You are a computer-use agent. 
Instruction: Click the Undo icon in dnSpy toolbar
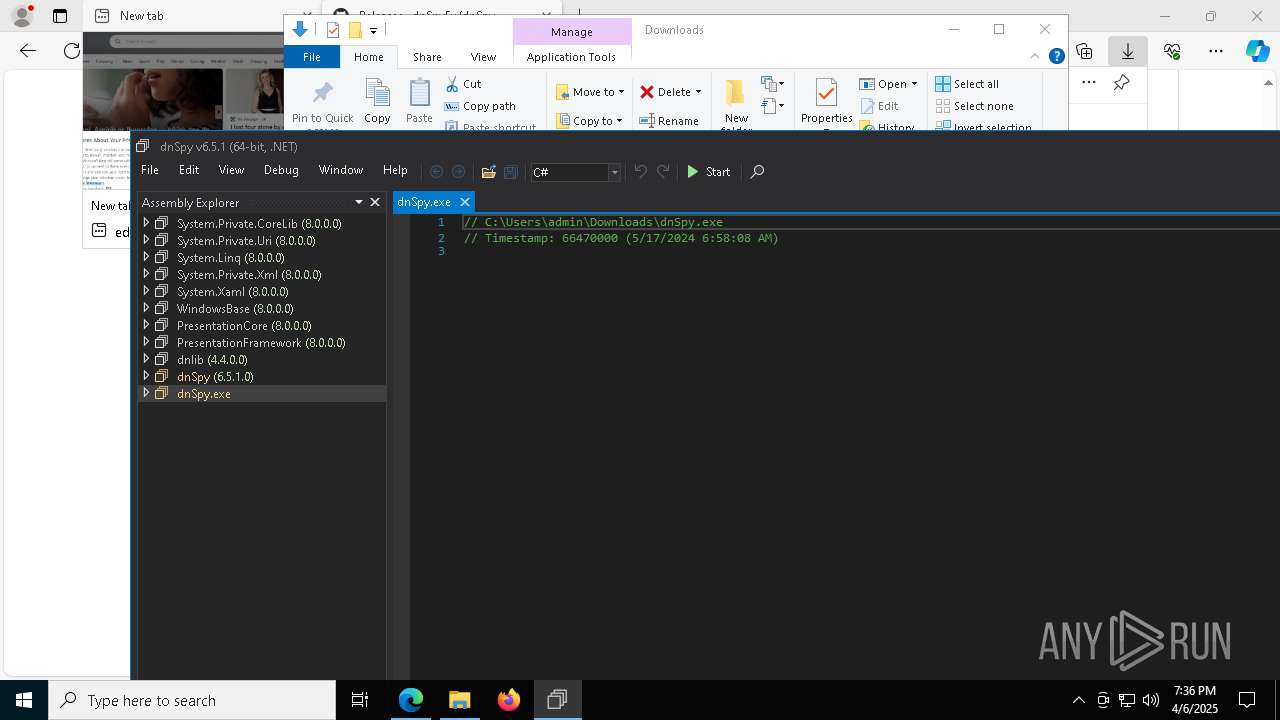[x=641, y=172]
